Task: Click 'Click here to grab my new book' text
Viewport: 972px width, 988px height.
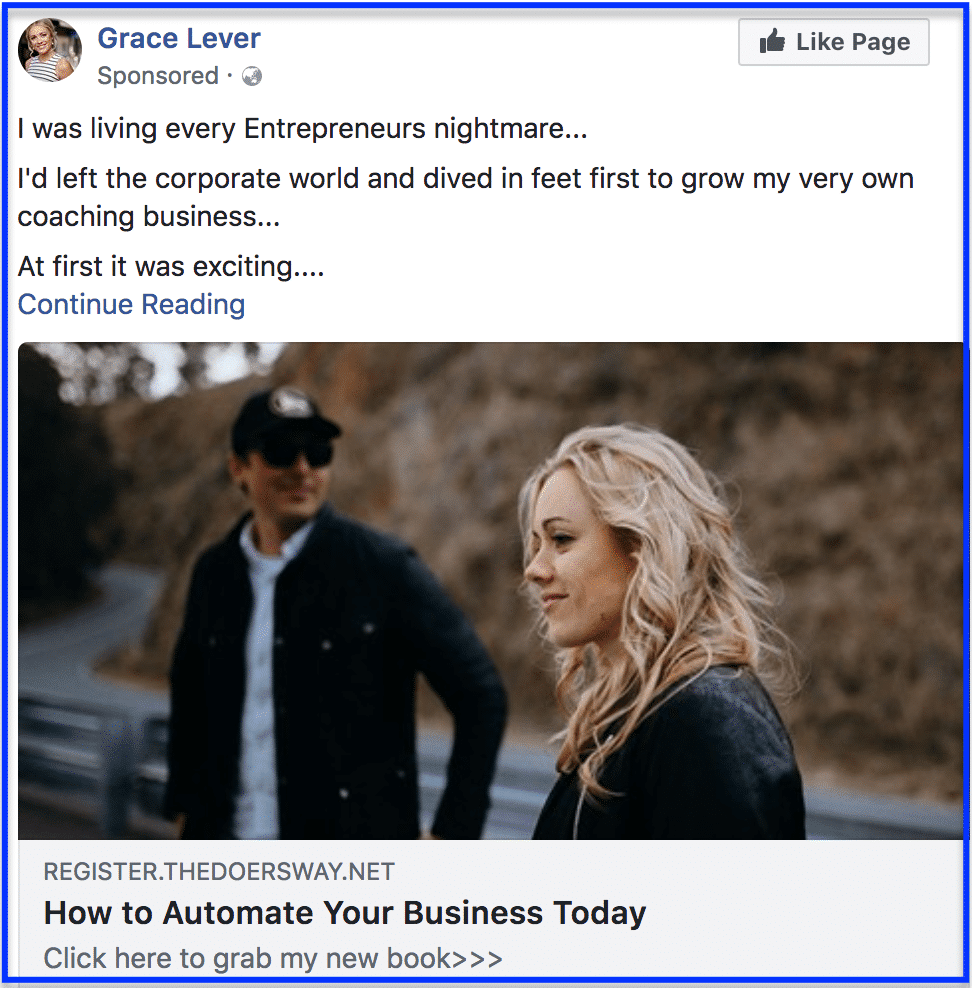Action: 247,959
